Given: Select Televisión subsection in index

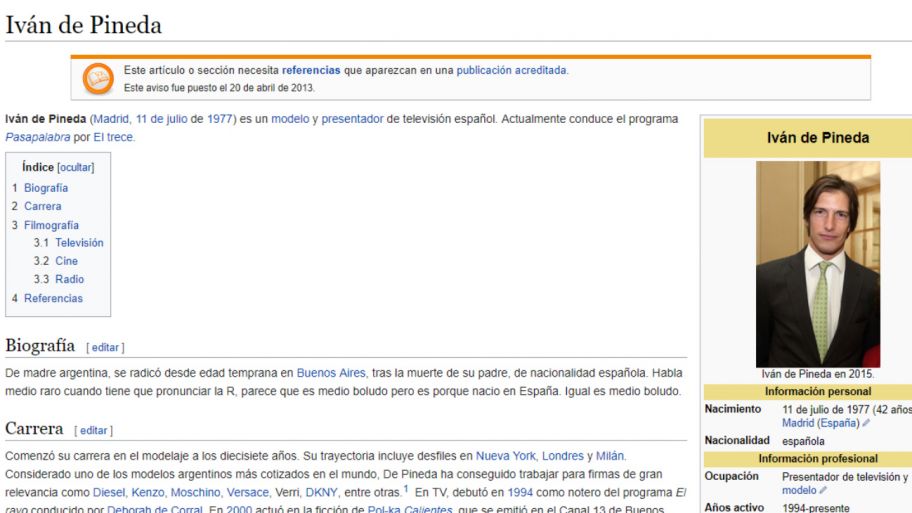Looking at the screenshot, I should coord(79,243).
